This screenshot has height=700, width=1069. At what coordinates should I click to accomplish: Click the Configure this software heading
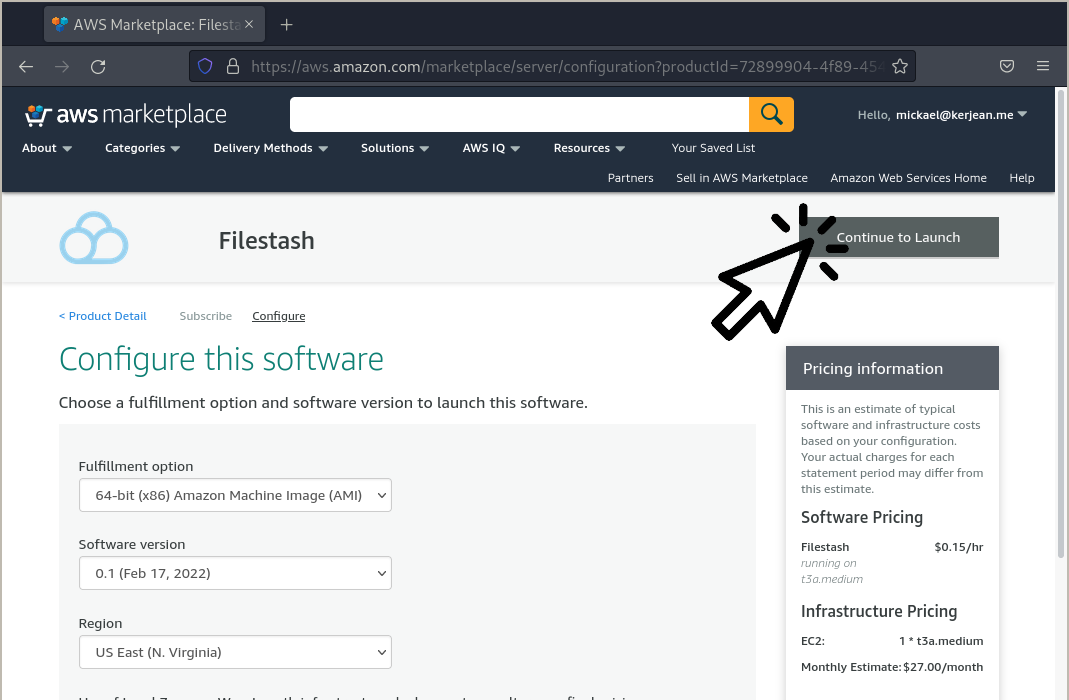[222, 359]
